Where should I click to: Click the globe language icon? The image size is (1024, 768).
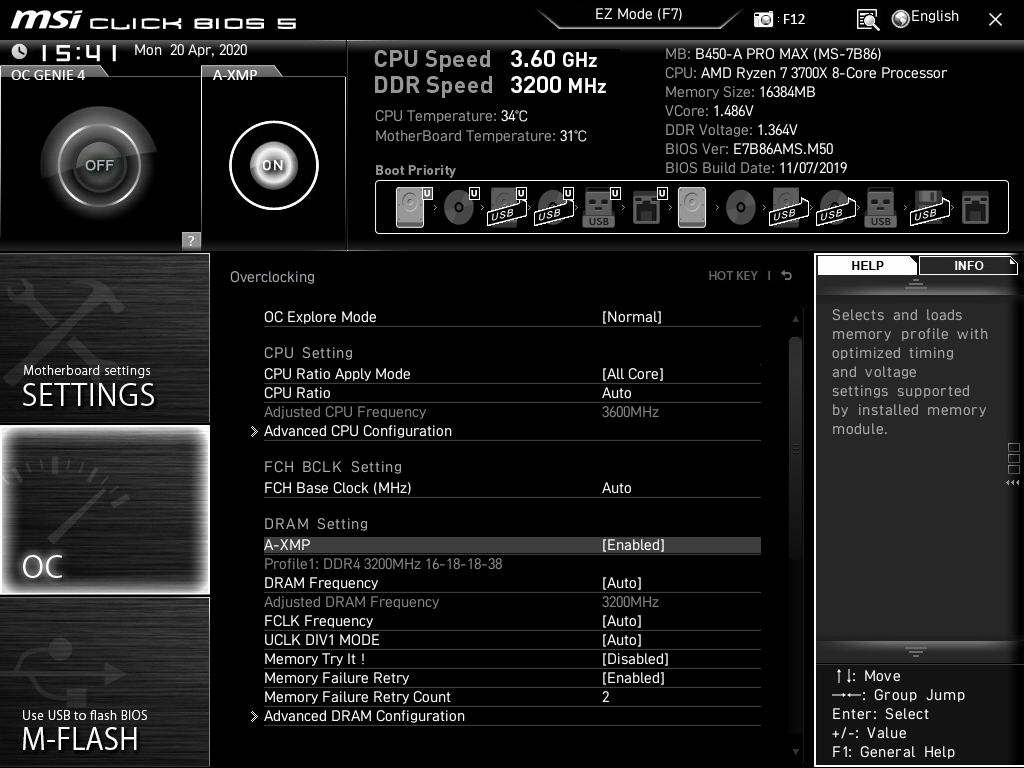point(901,19)
